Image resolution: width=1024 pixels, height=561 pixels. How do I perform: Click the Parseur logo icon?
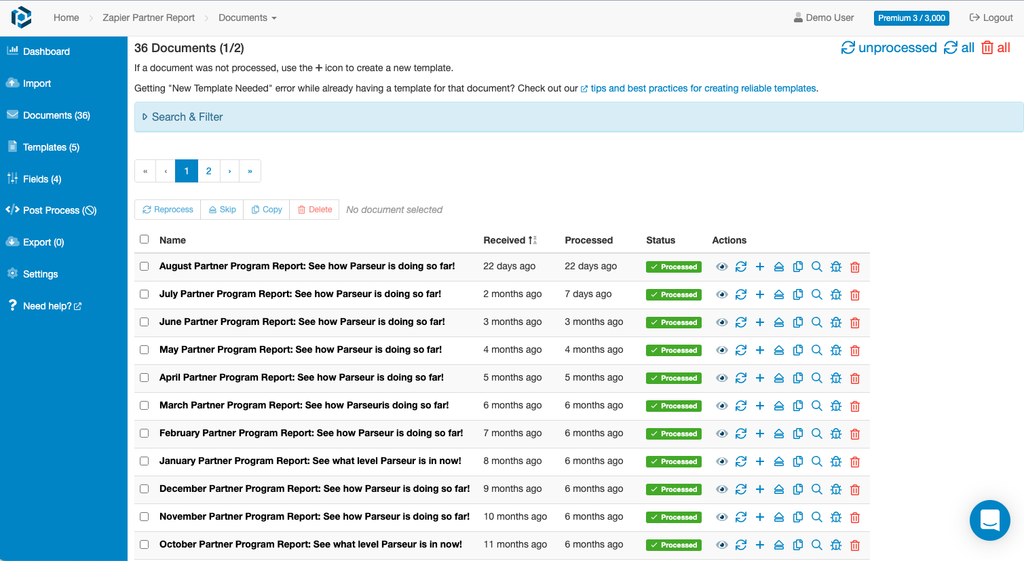[21, 17]
